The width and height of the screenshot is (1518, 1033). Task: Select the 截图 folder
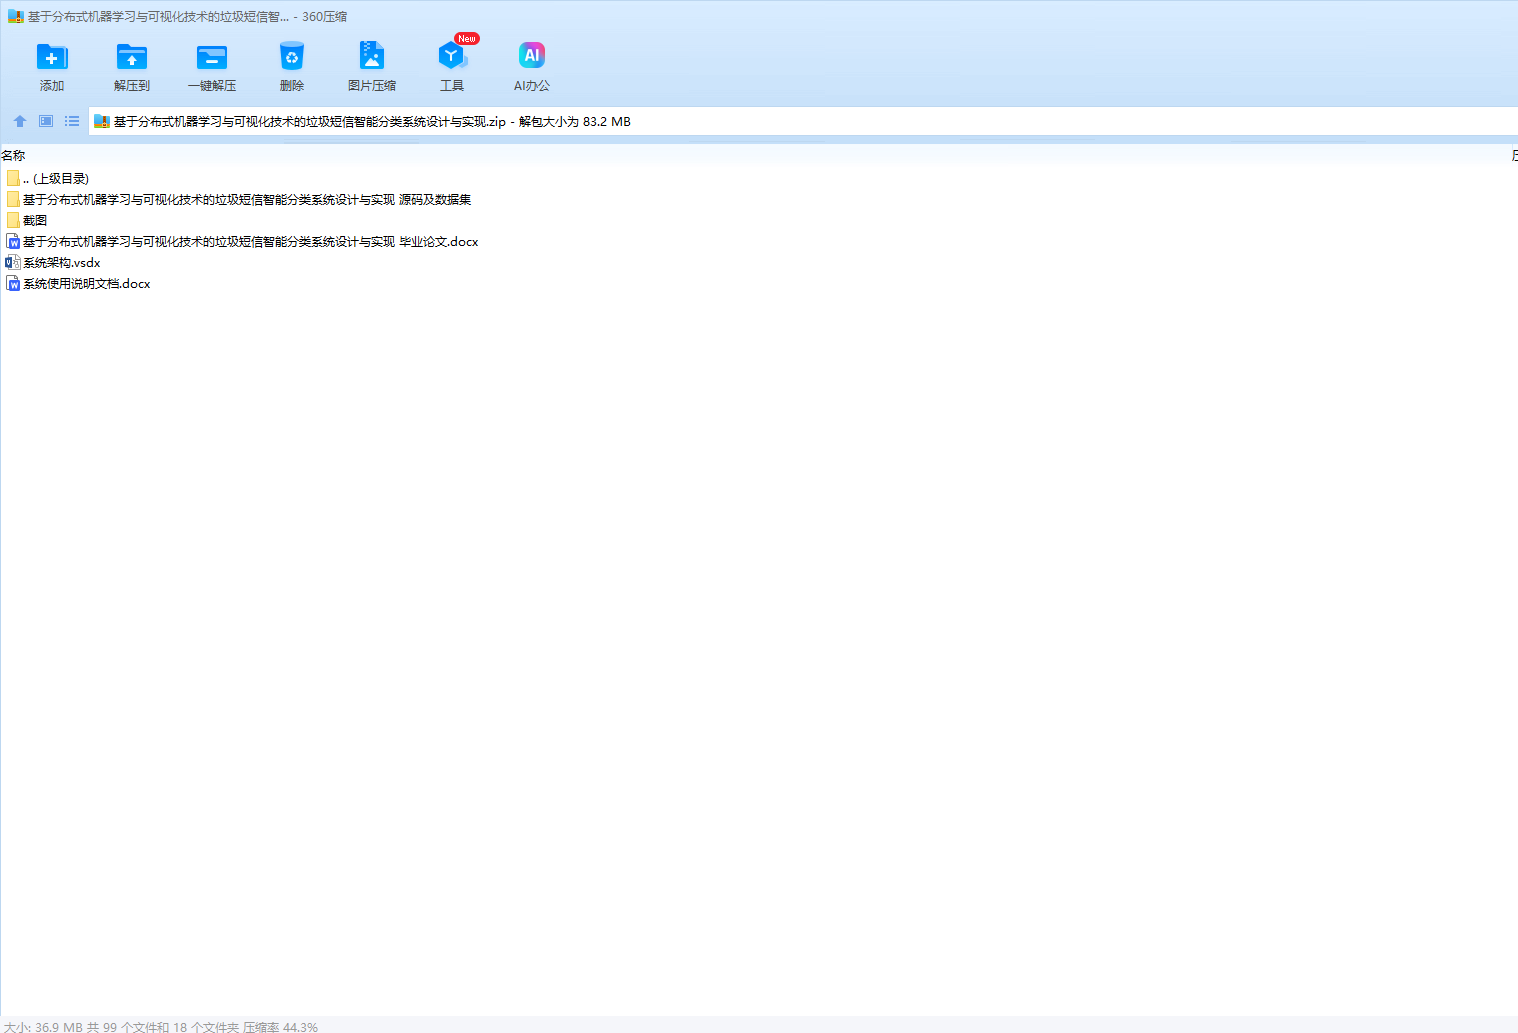point(27,220)
